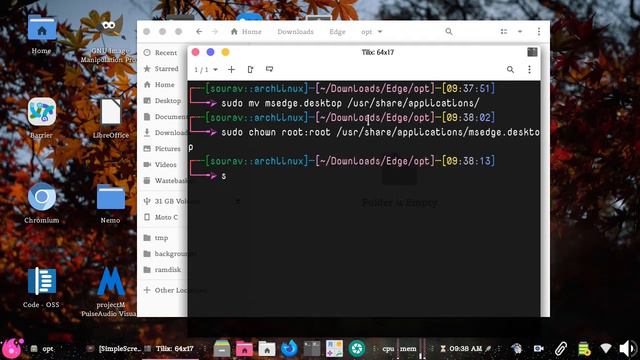
Task: Launch the green shutter icon in taskbar
Action: point(357,349)
